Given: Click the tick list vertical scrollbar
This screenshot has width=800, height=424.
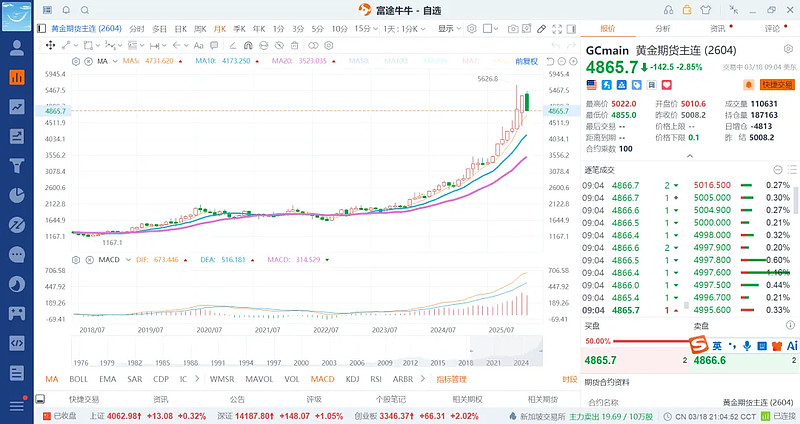Looking at the screenshot, I should click(x=796, y=200).
